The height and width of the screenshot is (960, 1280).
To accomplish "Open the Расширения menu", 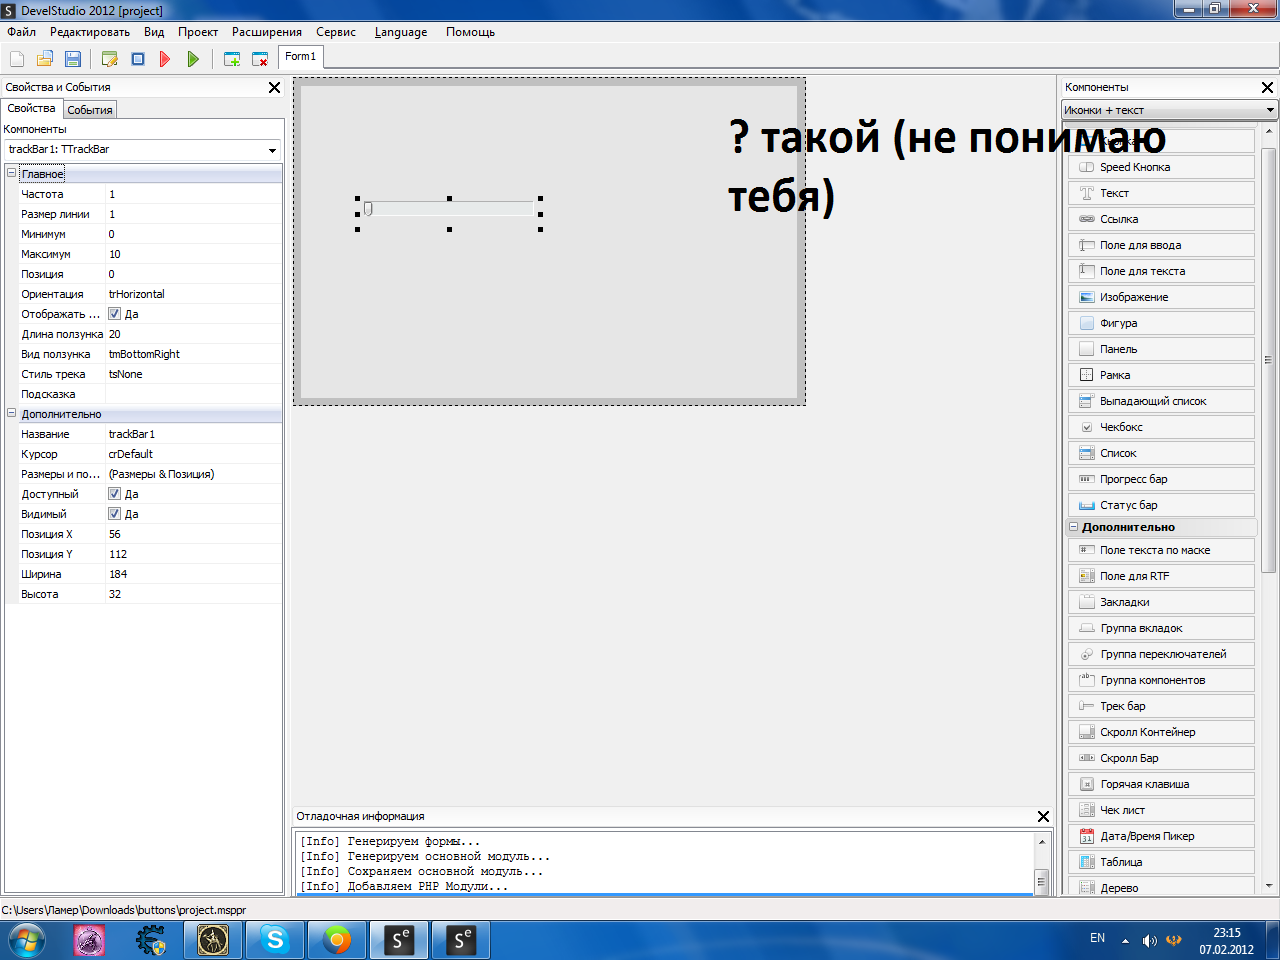I will click(x=267, y=32).
